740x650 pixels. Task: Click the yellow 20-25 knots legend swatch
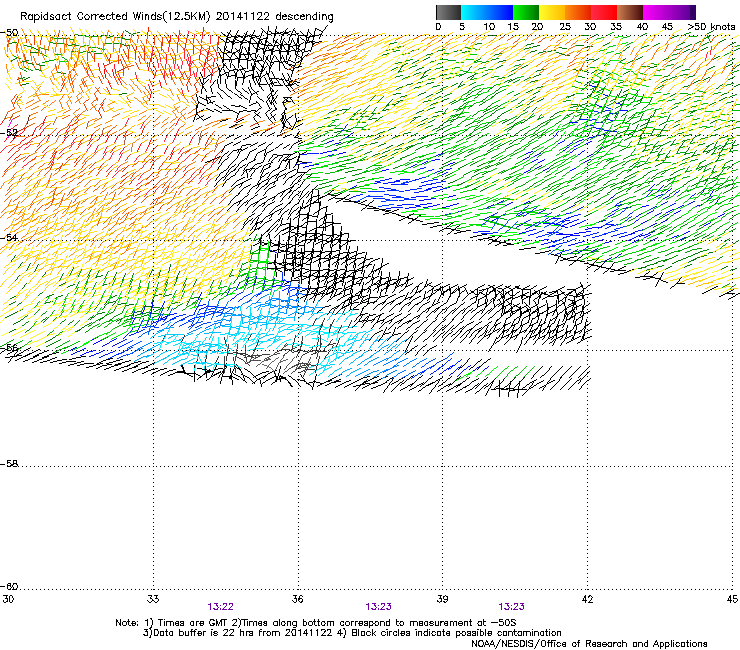click(552, 12)
